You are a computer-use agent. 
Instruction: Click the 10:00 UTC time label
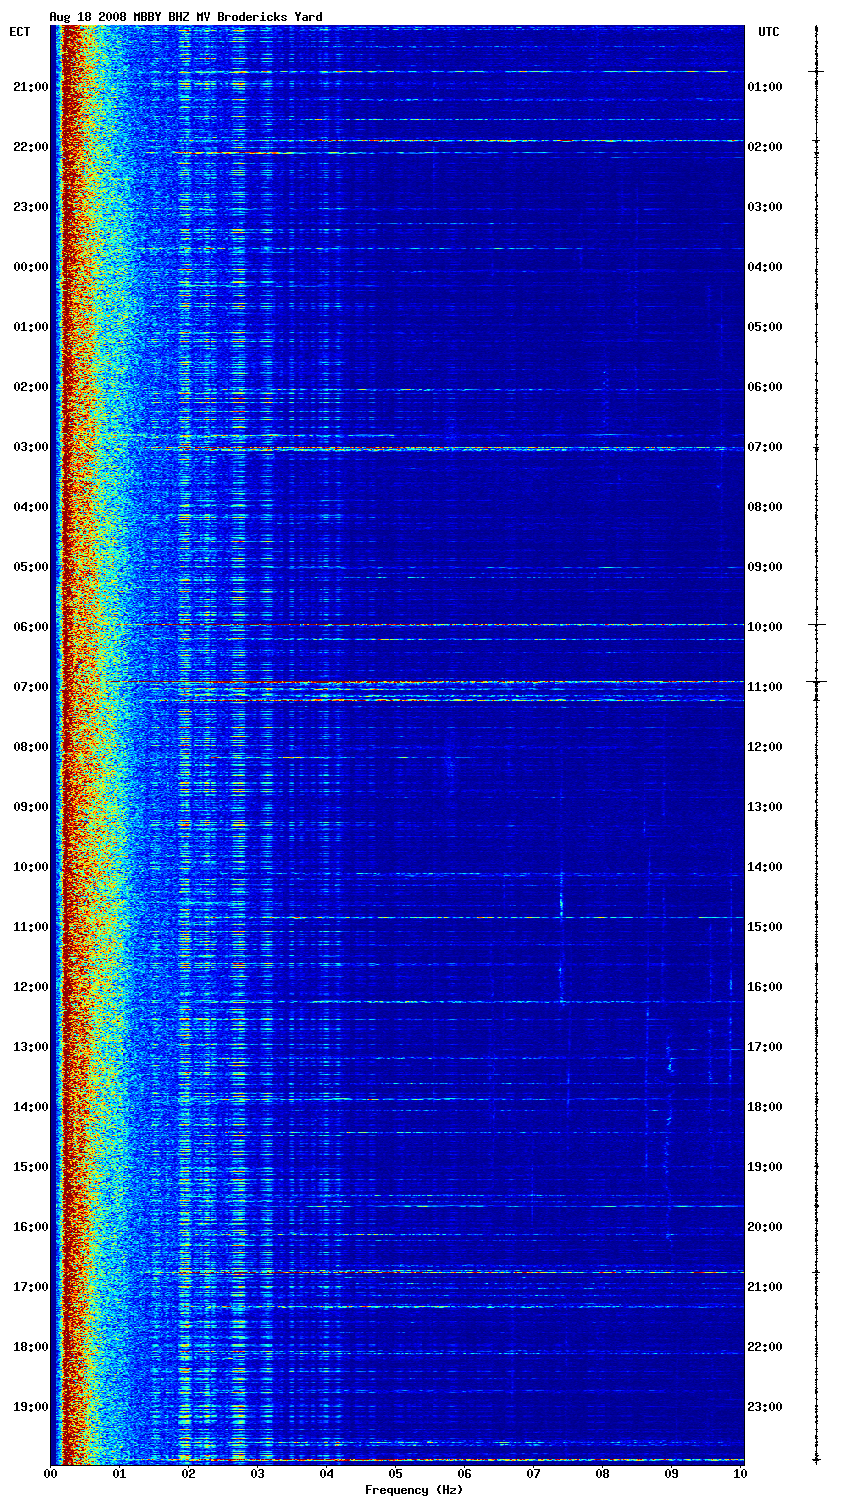[765, 627]
